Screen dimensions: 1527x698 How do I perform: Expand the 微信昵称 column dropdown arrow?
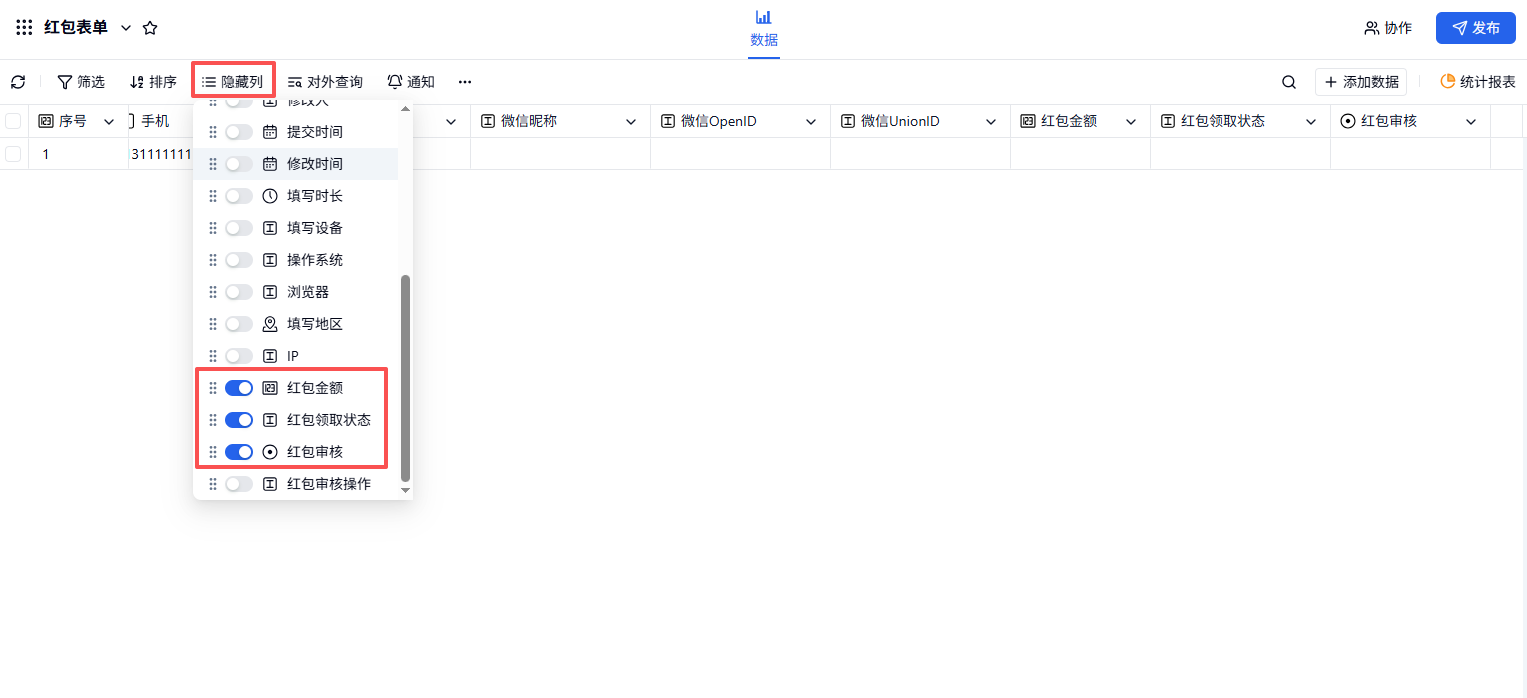click(631, 122)
